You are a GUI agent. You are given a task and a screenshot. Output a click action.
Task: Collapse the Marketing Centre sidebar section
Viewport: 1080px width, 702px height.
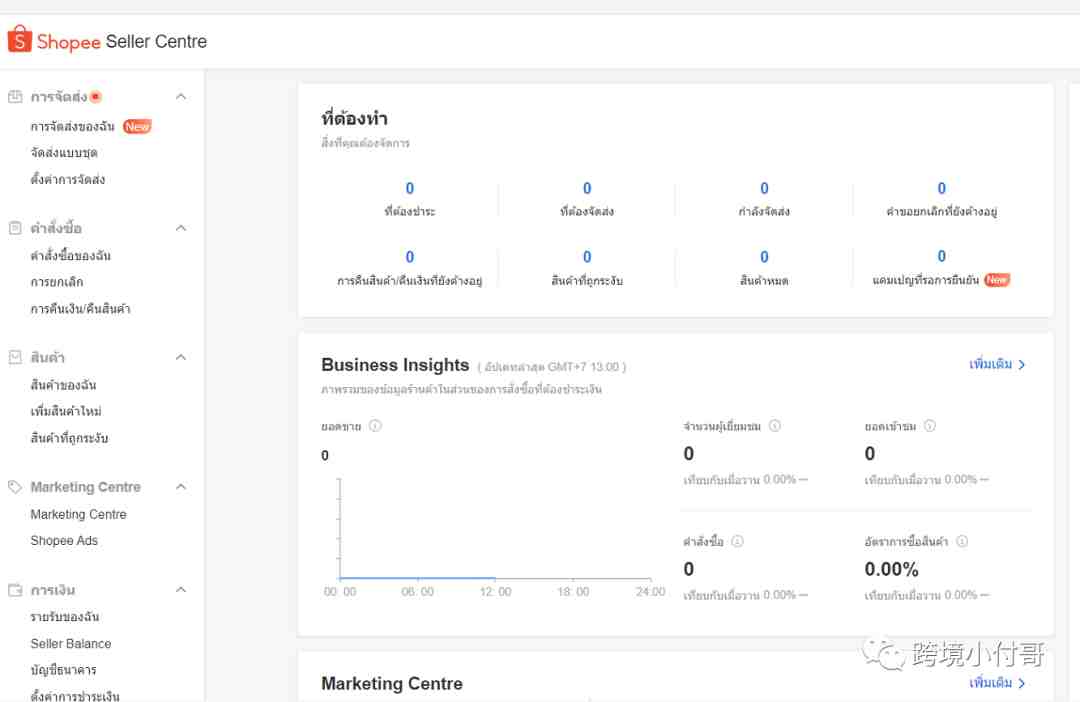181,487
